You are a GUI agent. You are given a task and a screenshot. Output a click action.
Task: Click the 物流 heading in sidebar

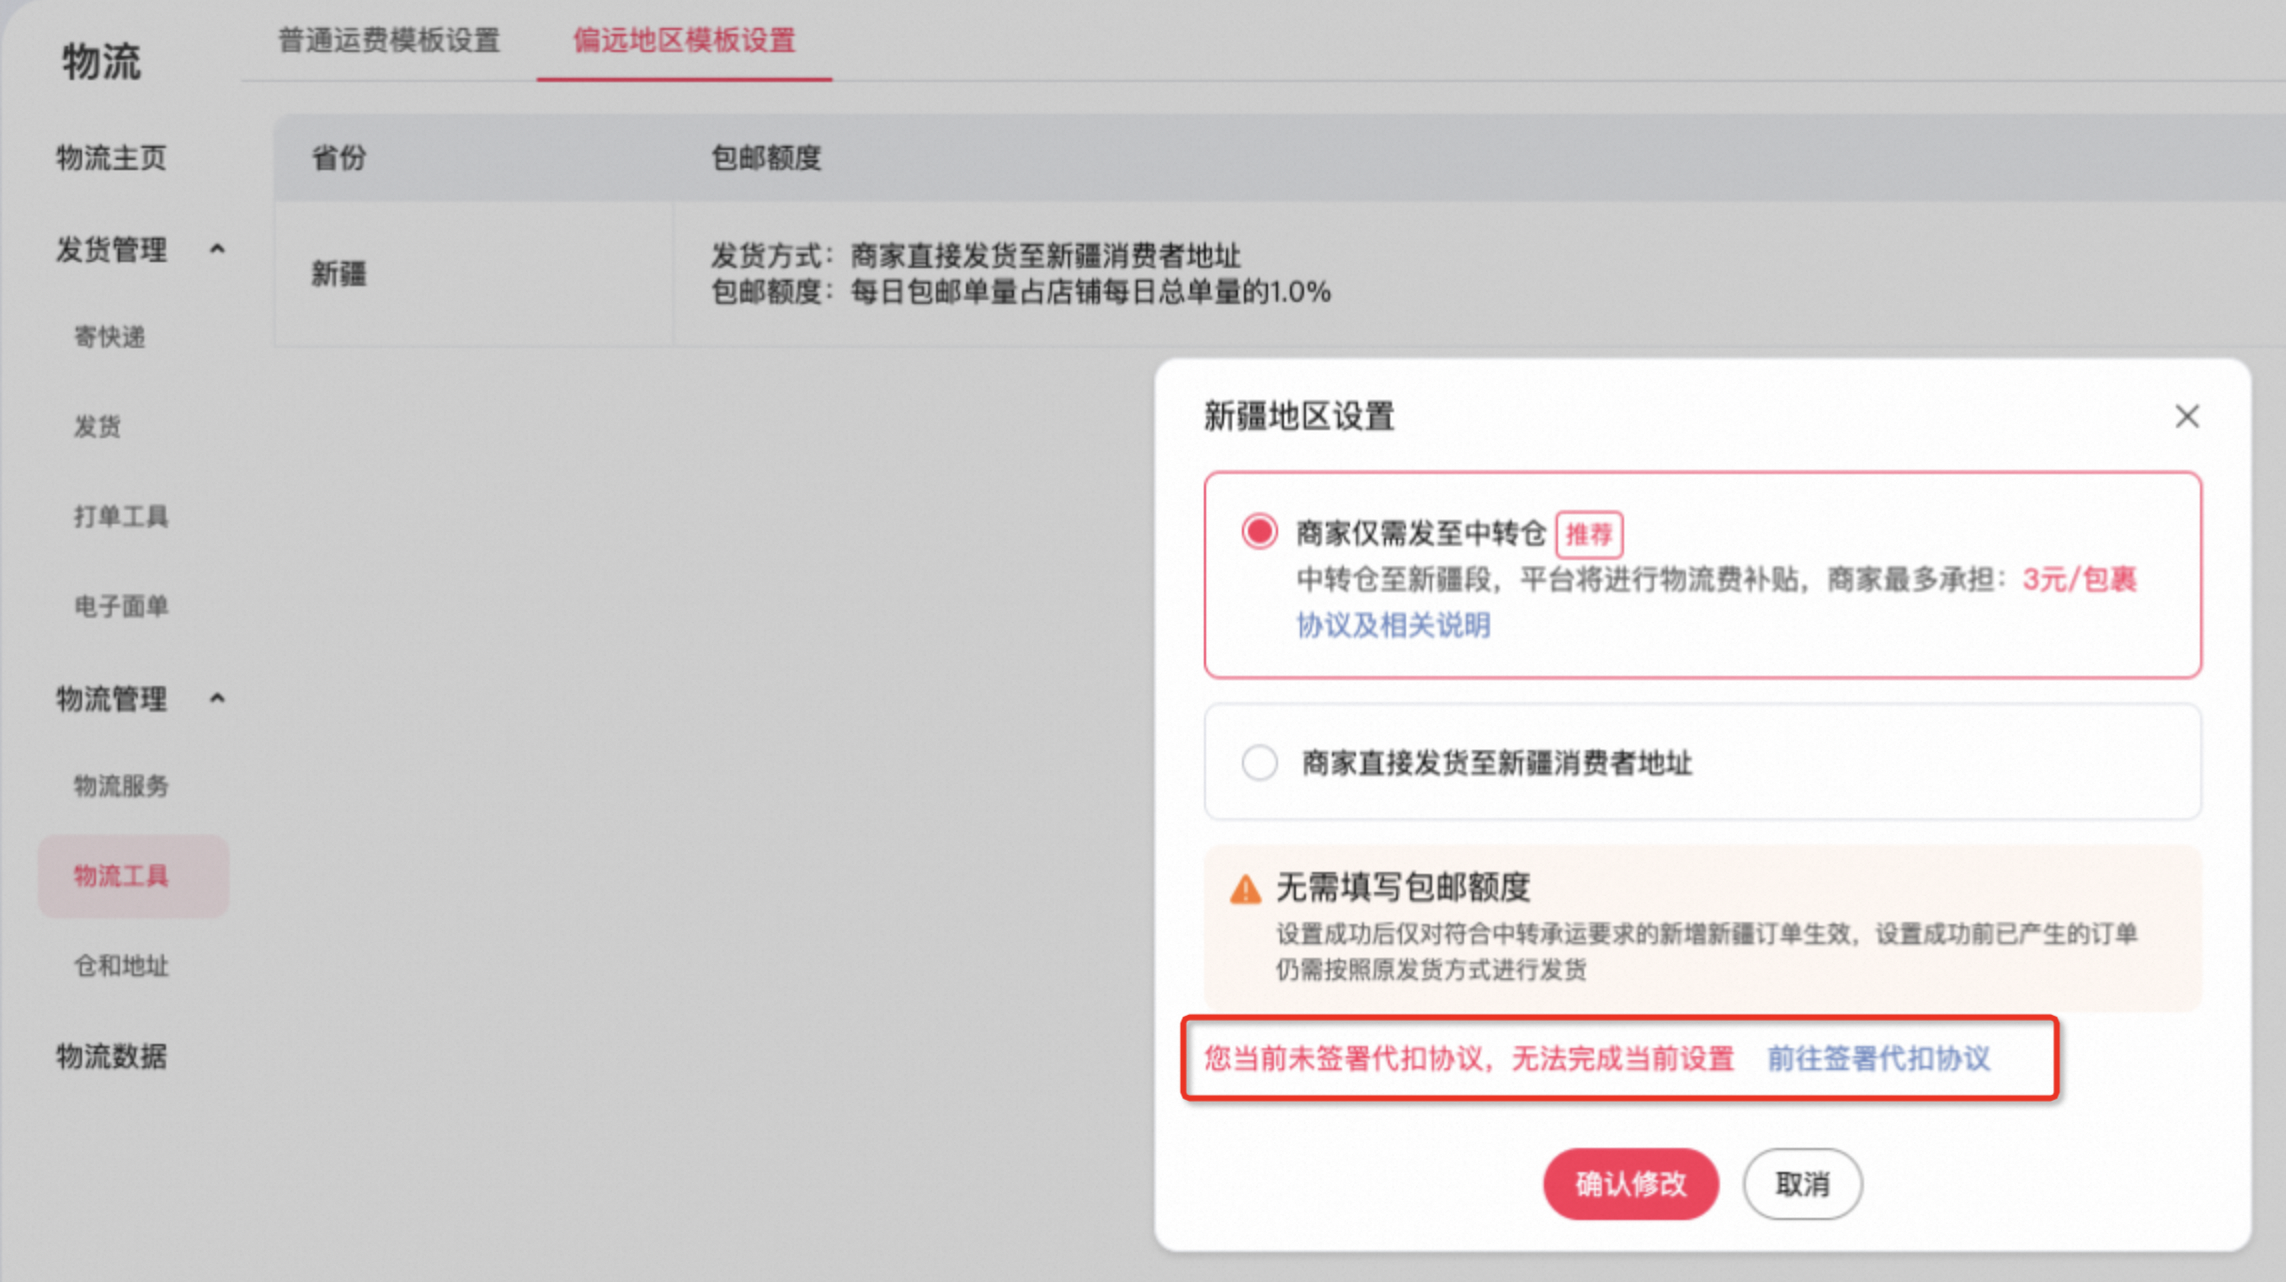(x=101, y=61)
